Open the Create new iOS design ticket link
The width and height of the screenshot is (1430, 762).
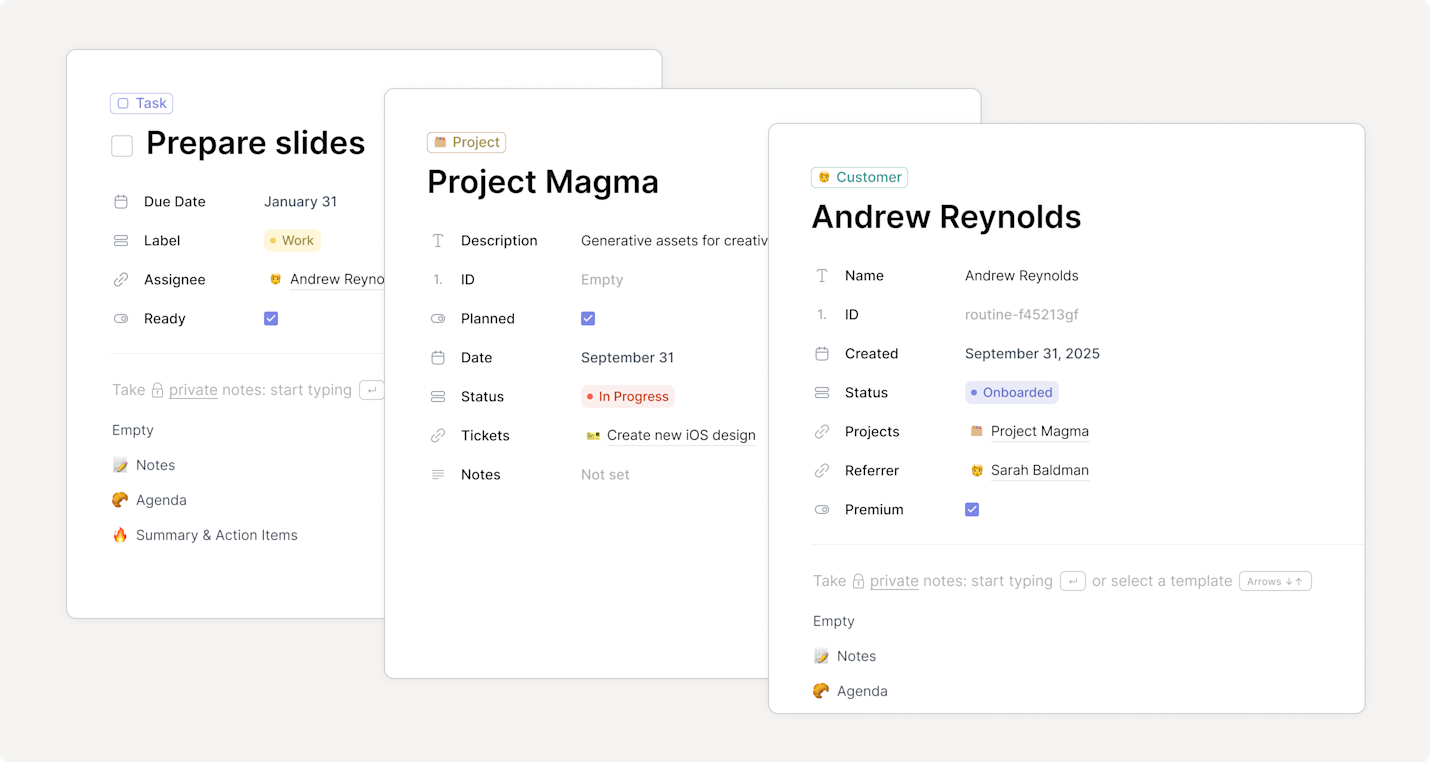[671, 436]
